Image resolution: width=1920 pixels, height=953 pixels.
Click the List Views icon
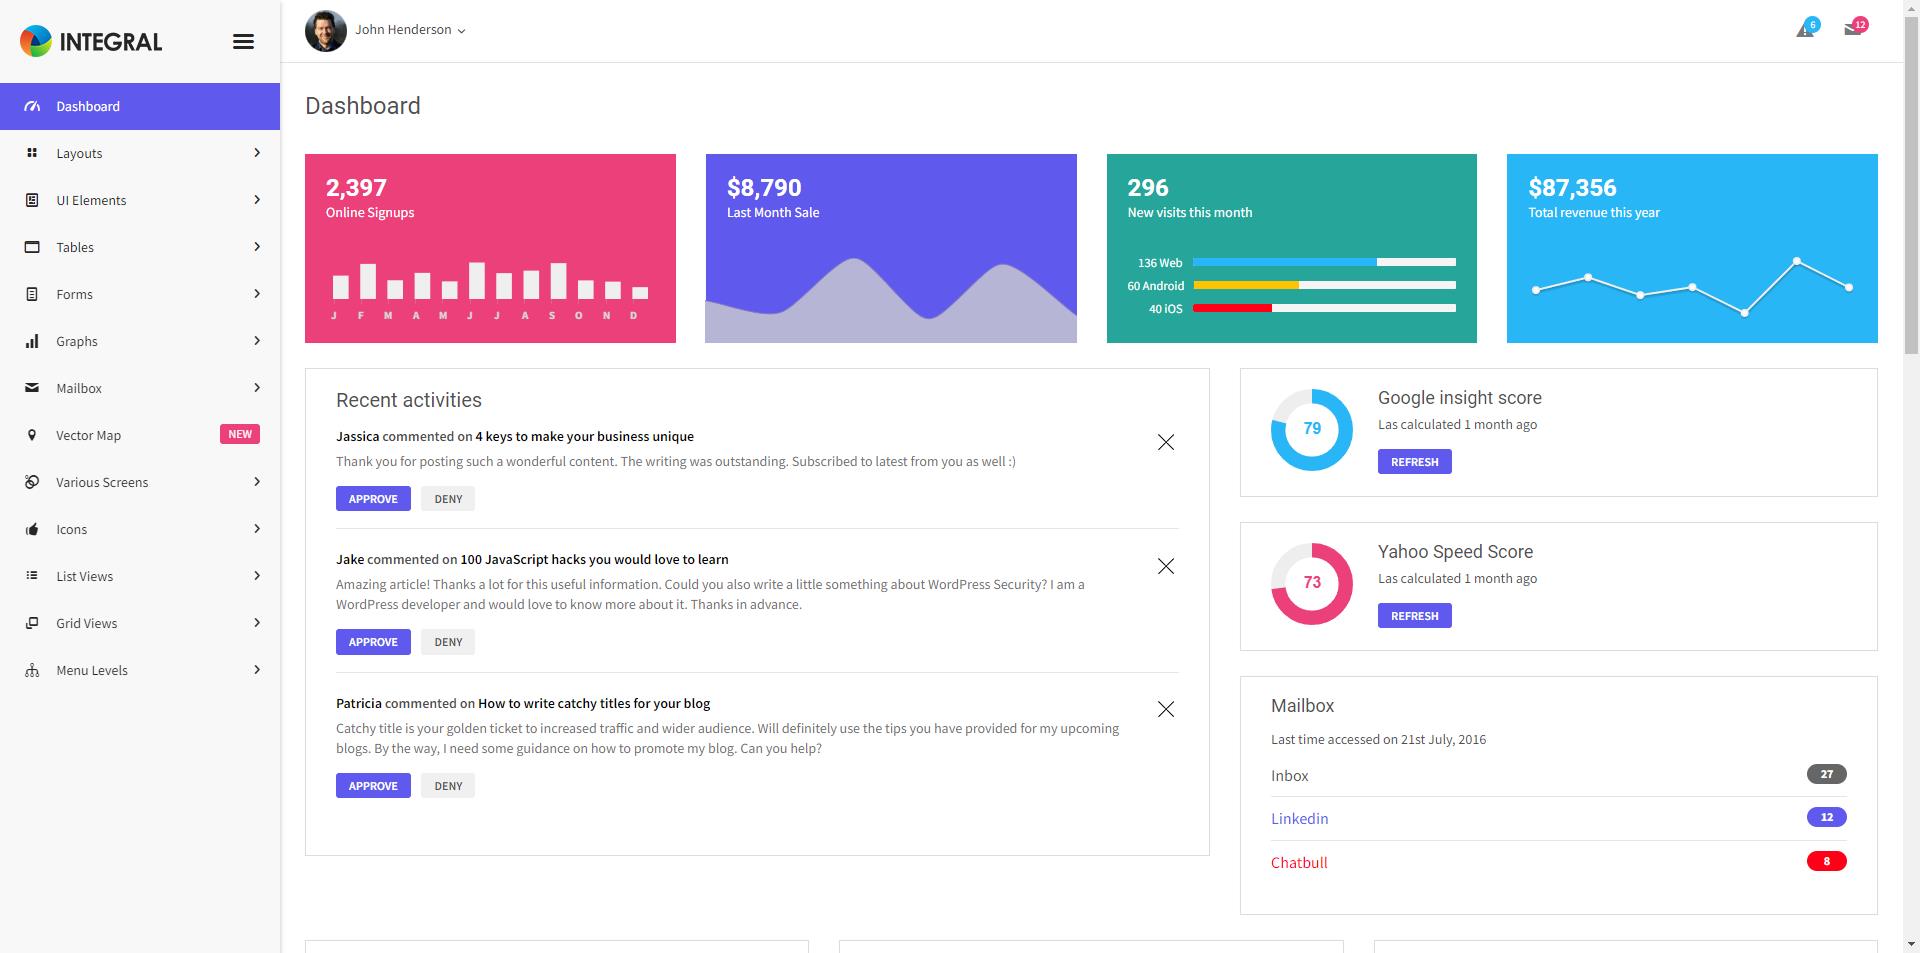pyautogui.click(x=32, y=576)
